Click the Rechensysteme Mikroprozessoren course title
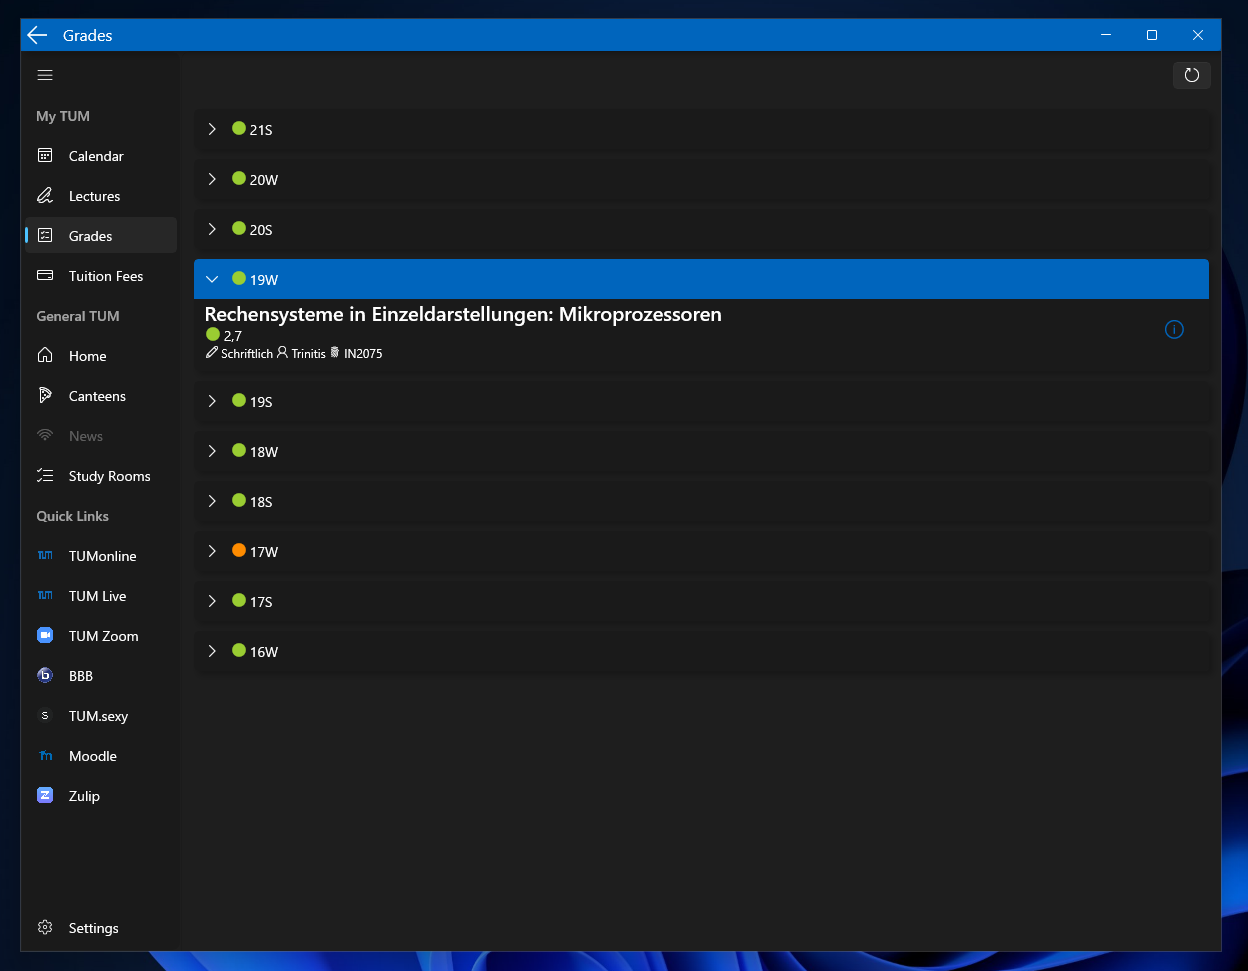Viewport: 1248px width, 971px height. tap(463, 314)
